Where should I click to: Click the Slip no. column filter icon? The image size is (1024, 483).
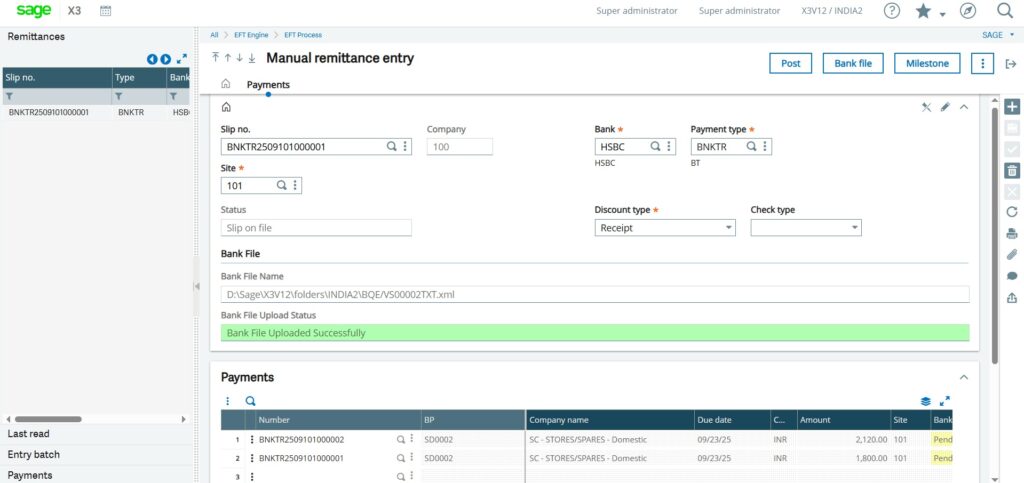(10, 97)
